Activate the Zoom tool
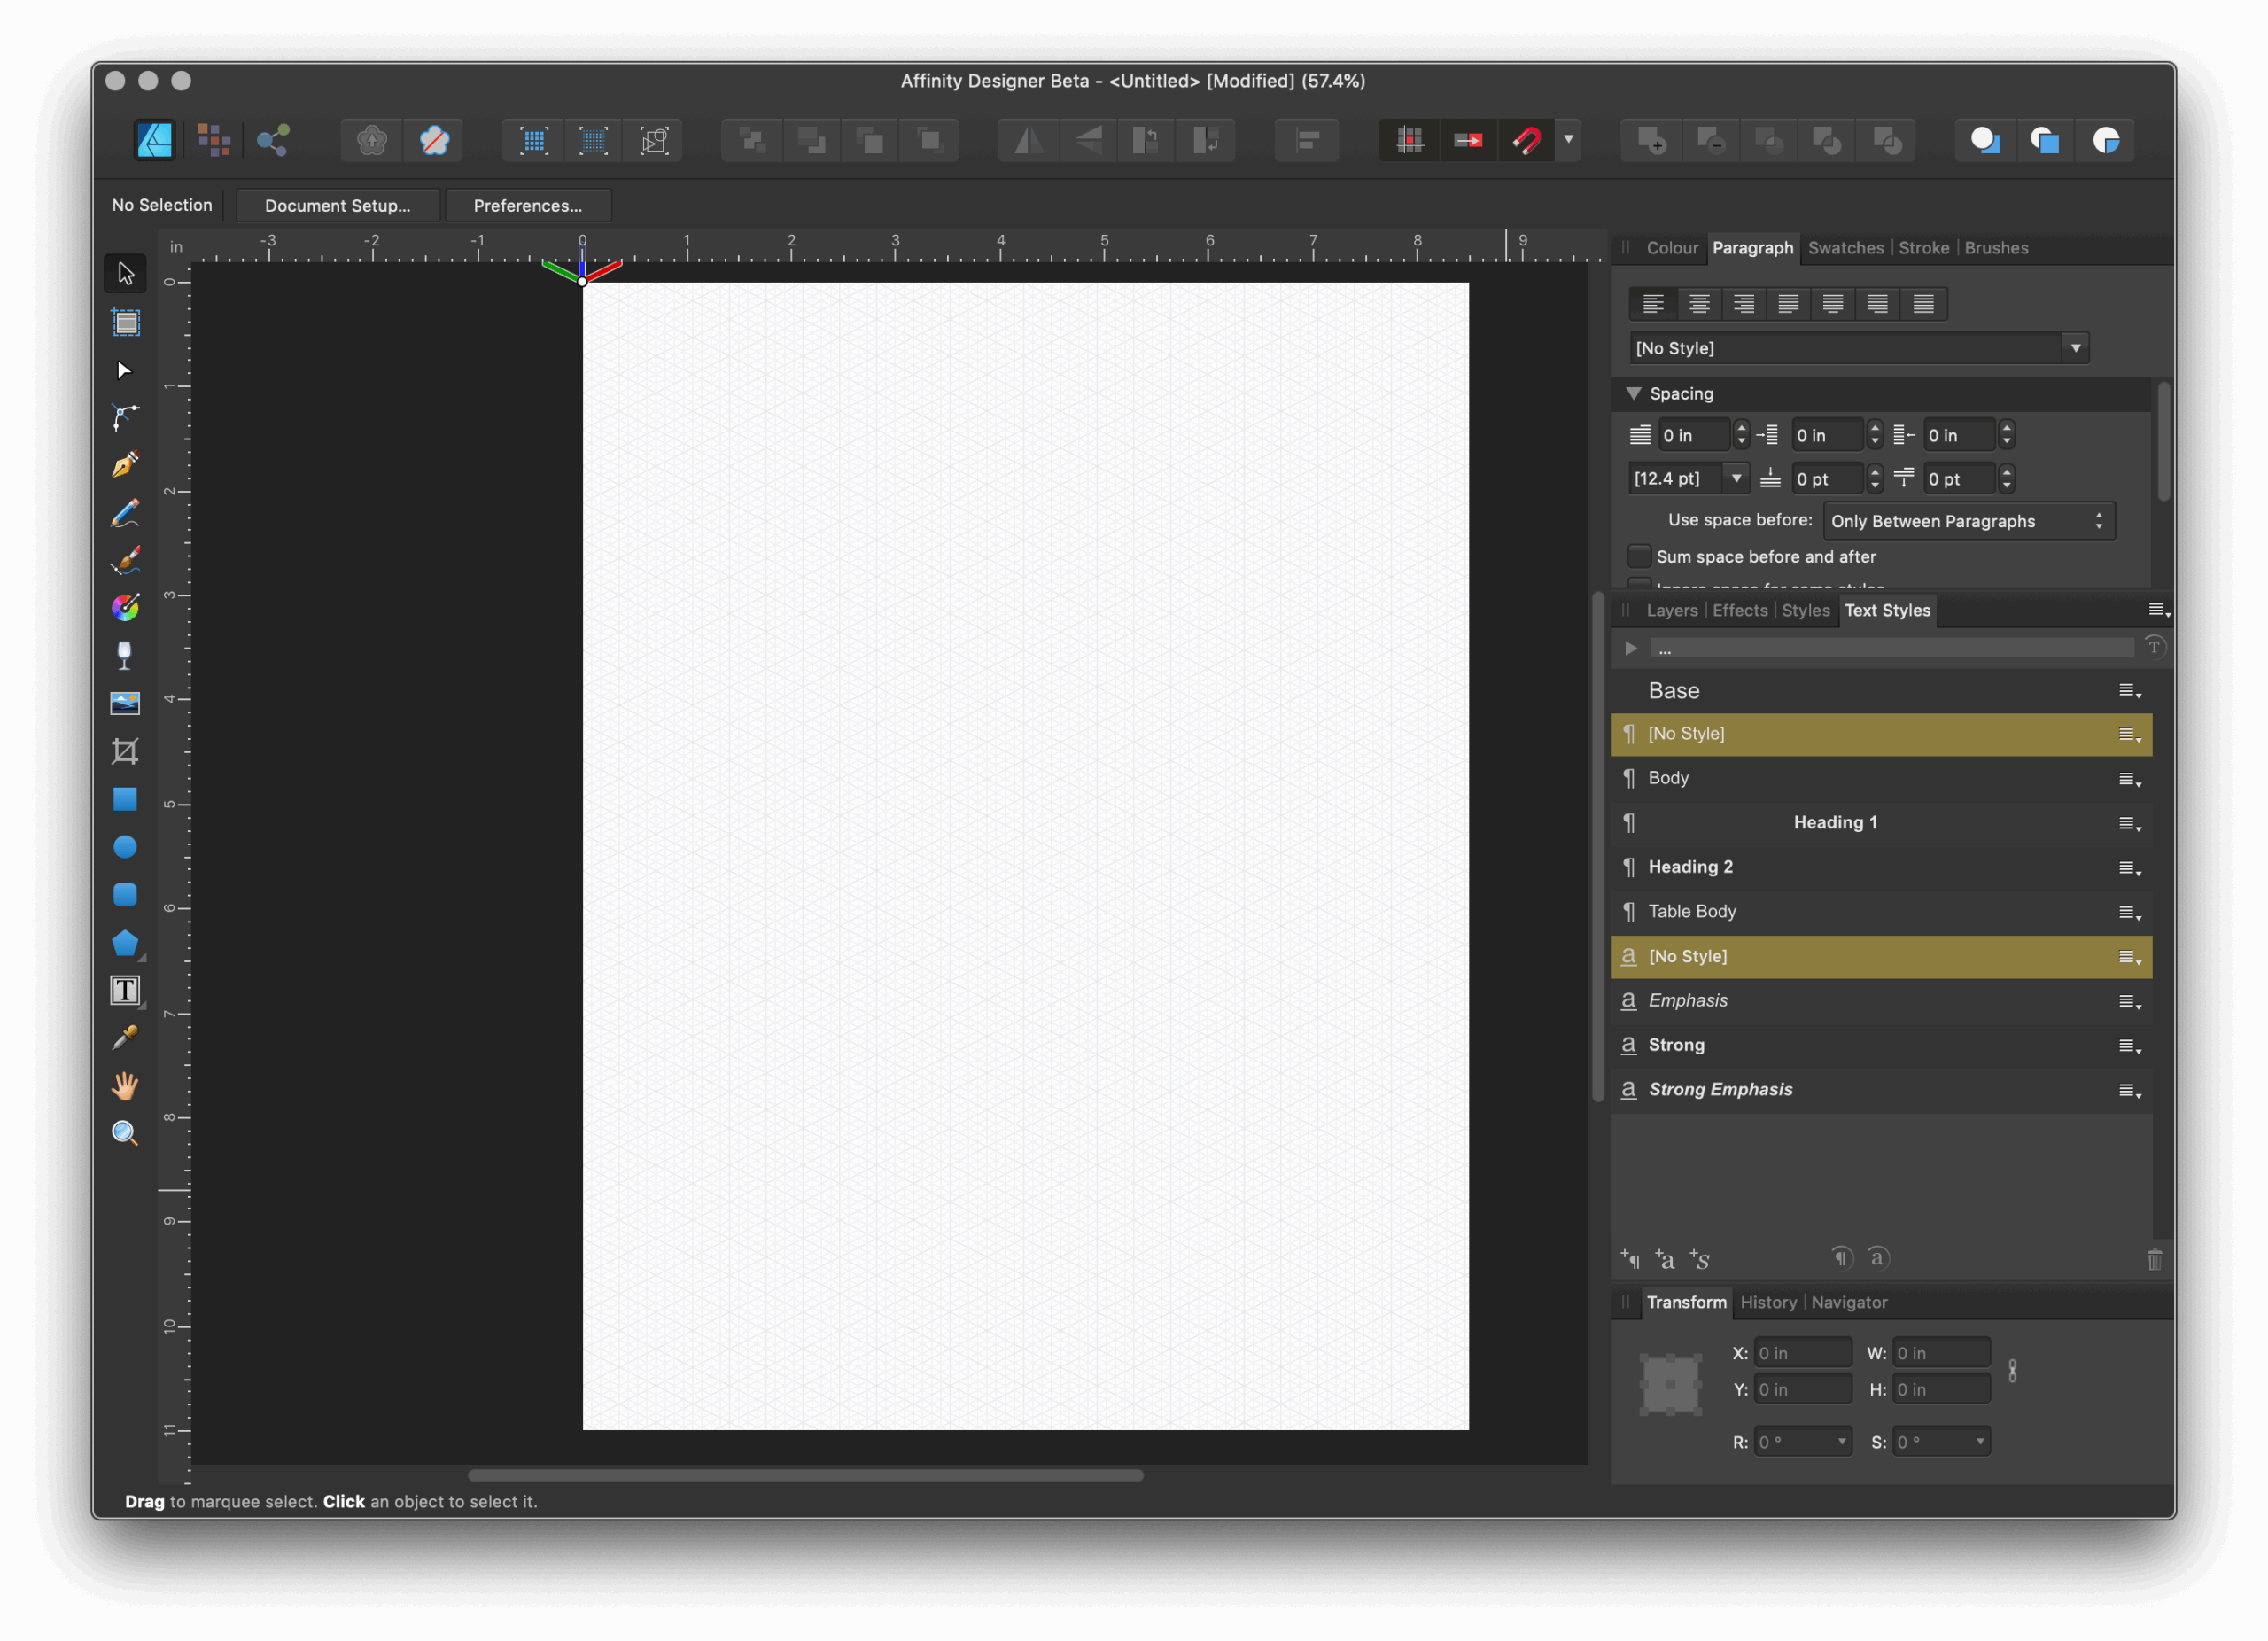 (x=125, y=1132)
